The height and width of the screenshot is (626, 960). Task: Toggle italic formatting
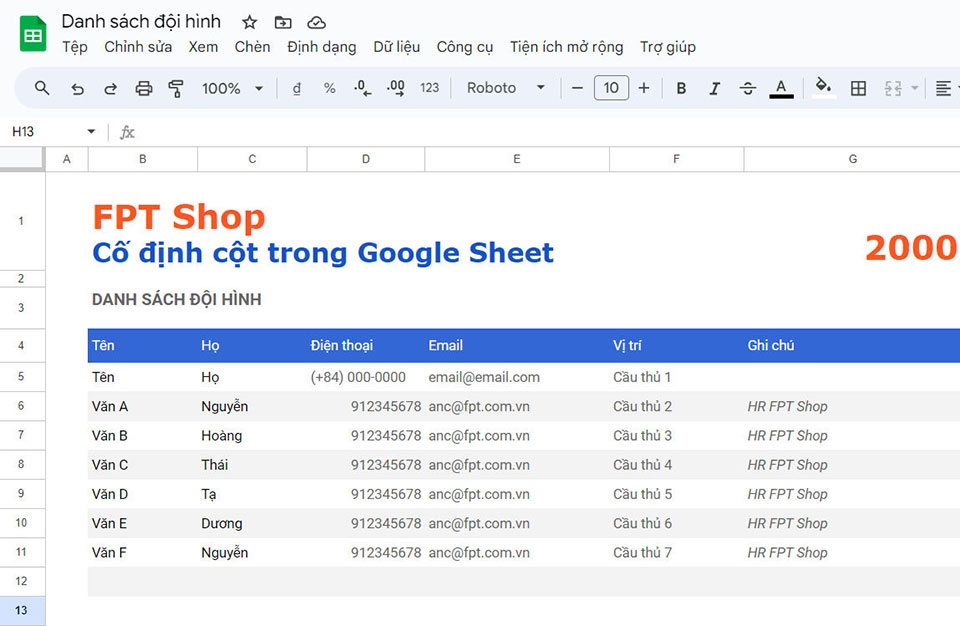pos(714,88)
